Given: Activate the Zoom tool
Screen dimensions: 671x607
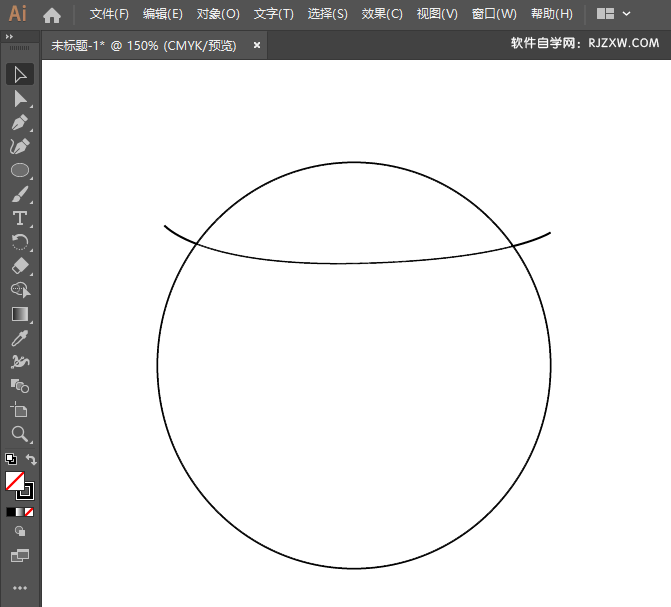Looking at the screenshot, I should point(19,434).
